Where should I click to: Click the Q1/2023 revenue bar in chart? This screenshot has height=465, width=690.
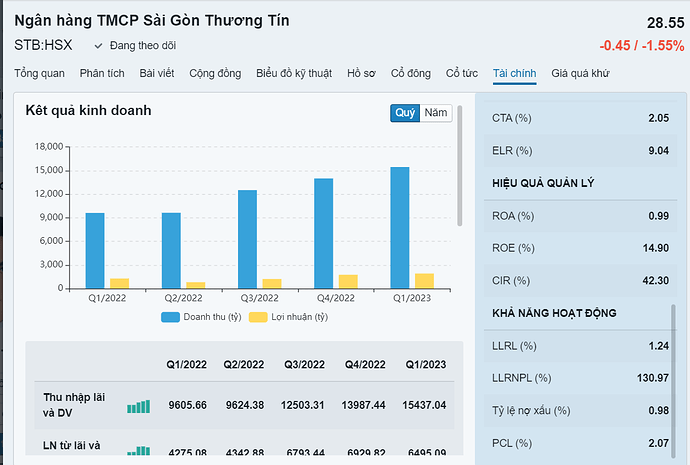(x=400, y=228)
